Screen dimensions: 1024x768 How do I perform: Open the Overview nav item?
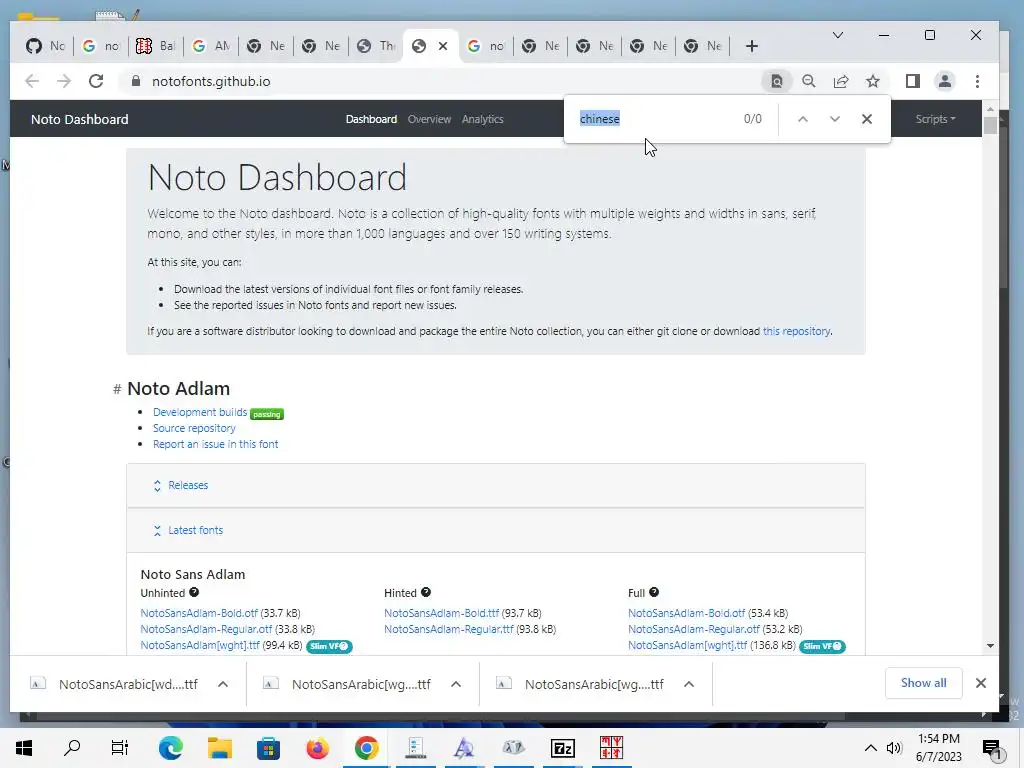click(x=429, y=119)
